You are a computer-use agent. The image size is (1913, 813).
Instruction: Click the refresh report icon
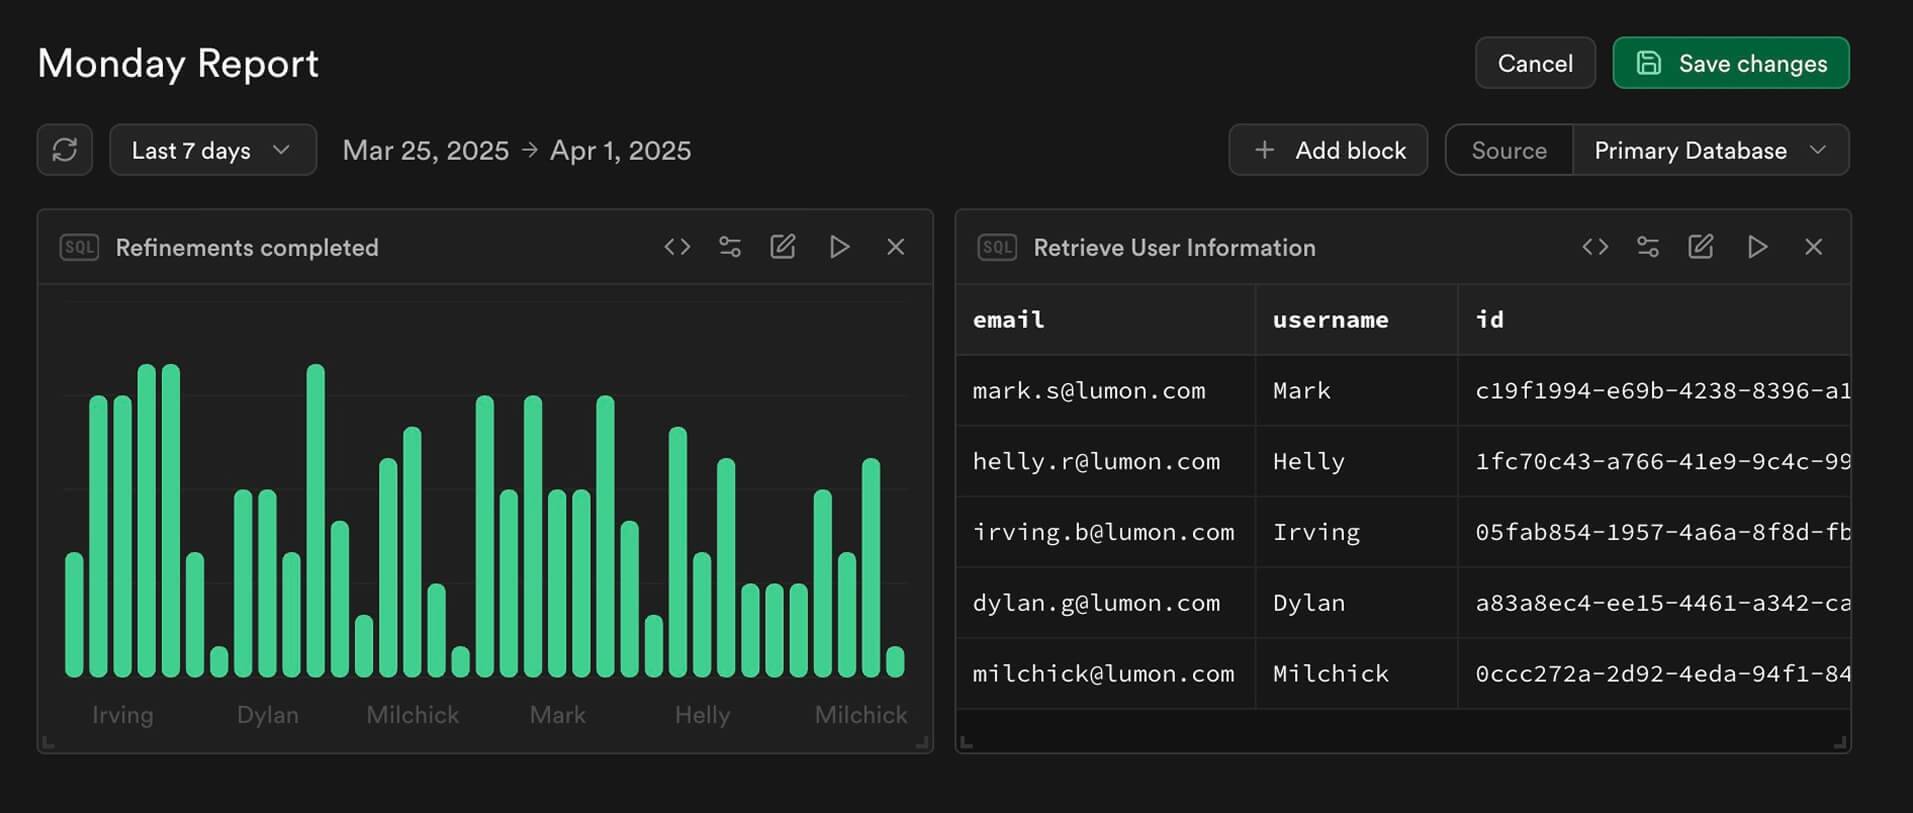[65, 150]
